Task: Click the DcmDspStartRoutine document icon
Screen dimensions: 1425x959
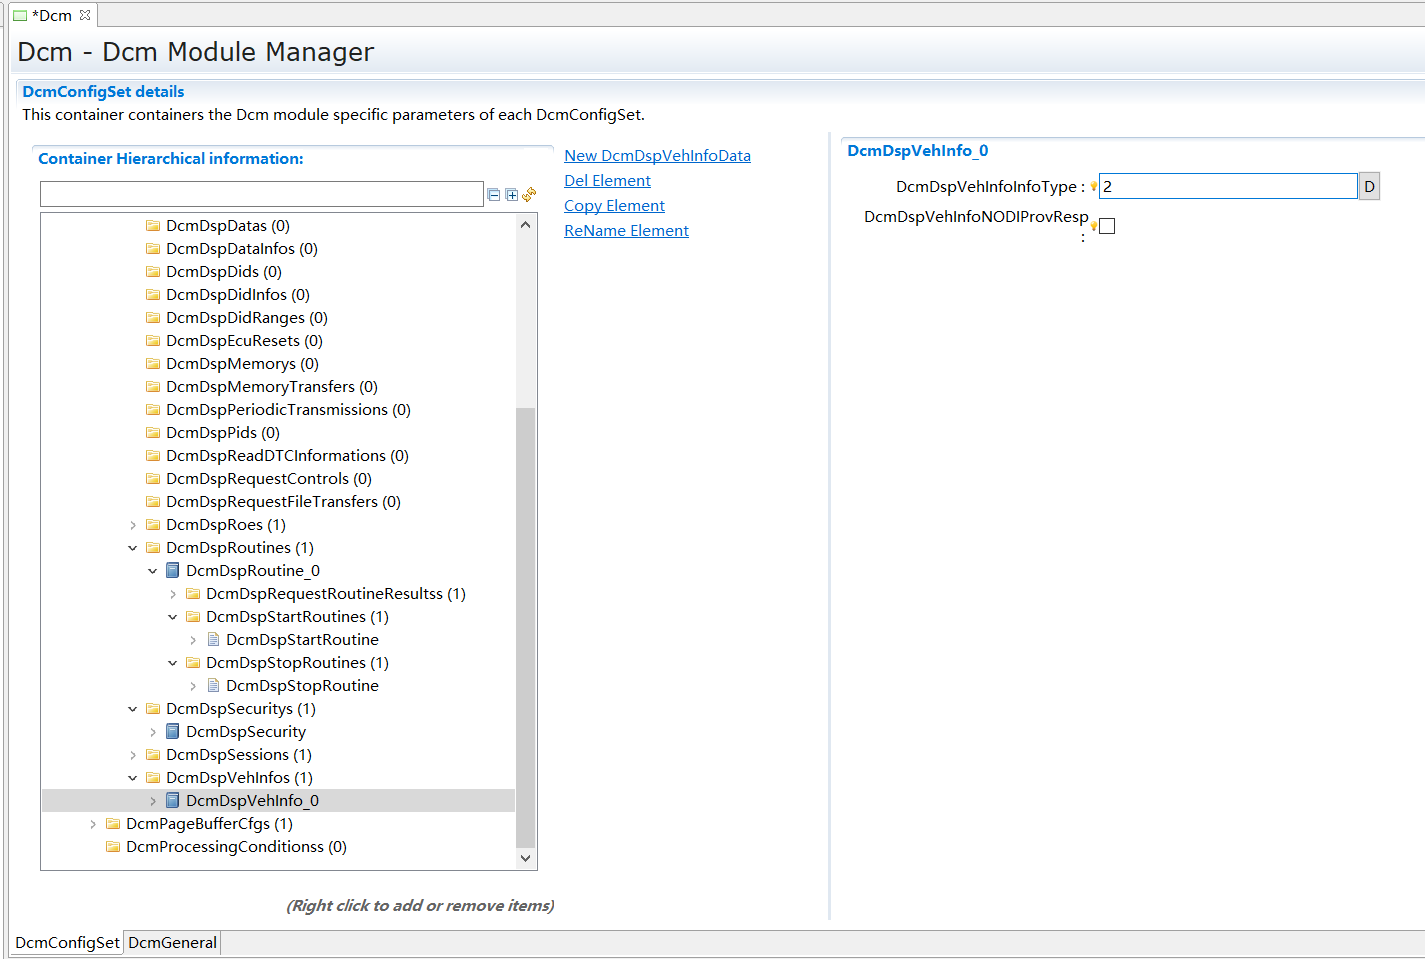Action: [213, 640]
